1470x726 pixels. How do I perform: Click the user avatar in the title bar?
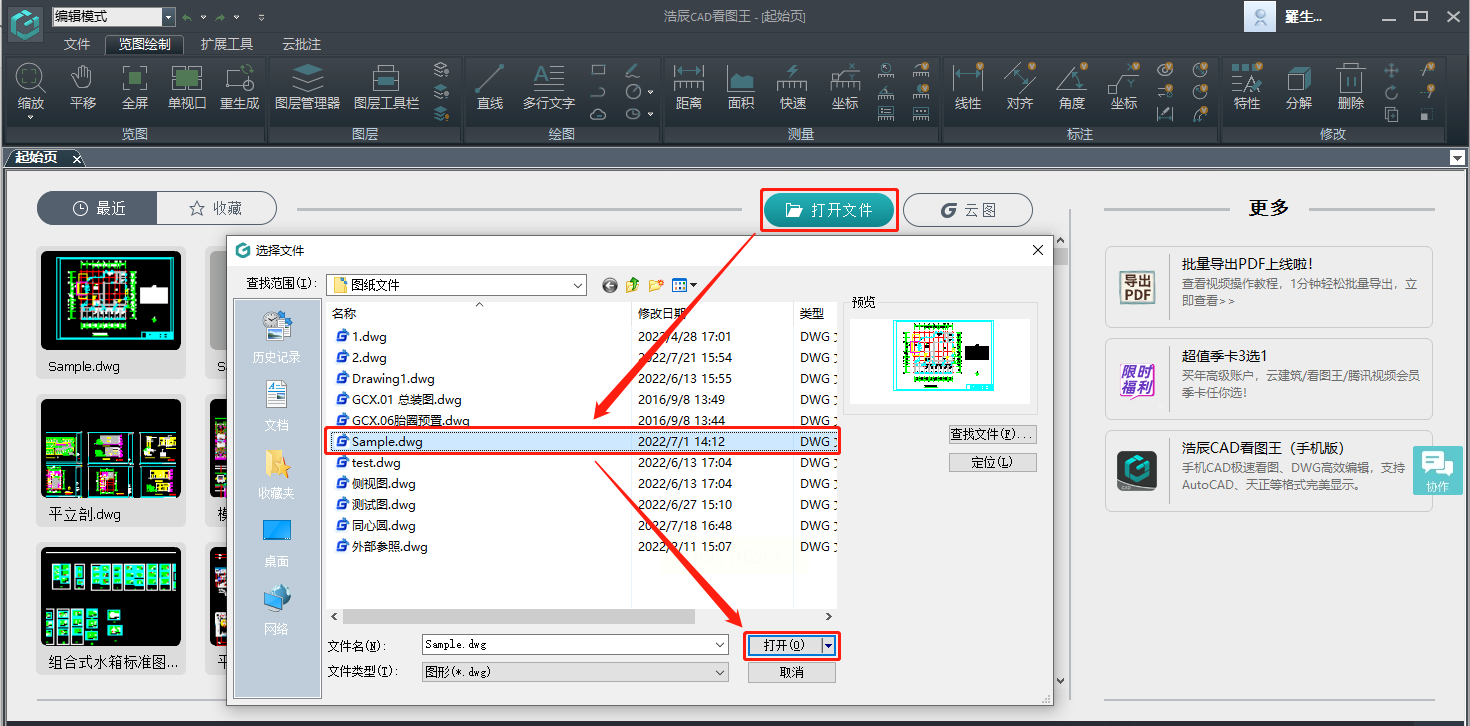1261,16
